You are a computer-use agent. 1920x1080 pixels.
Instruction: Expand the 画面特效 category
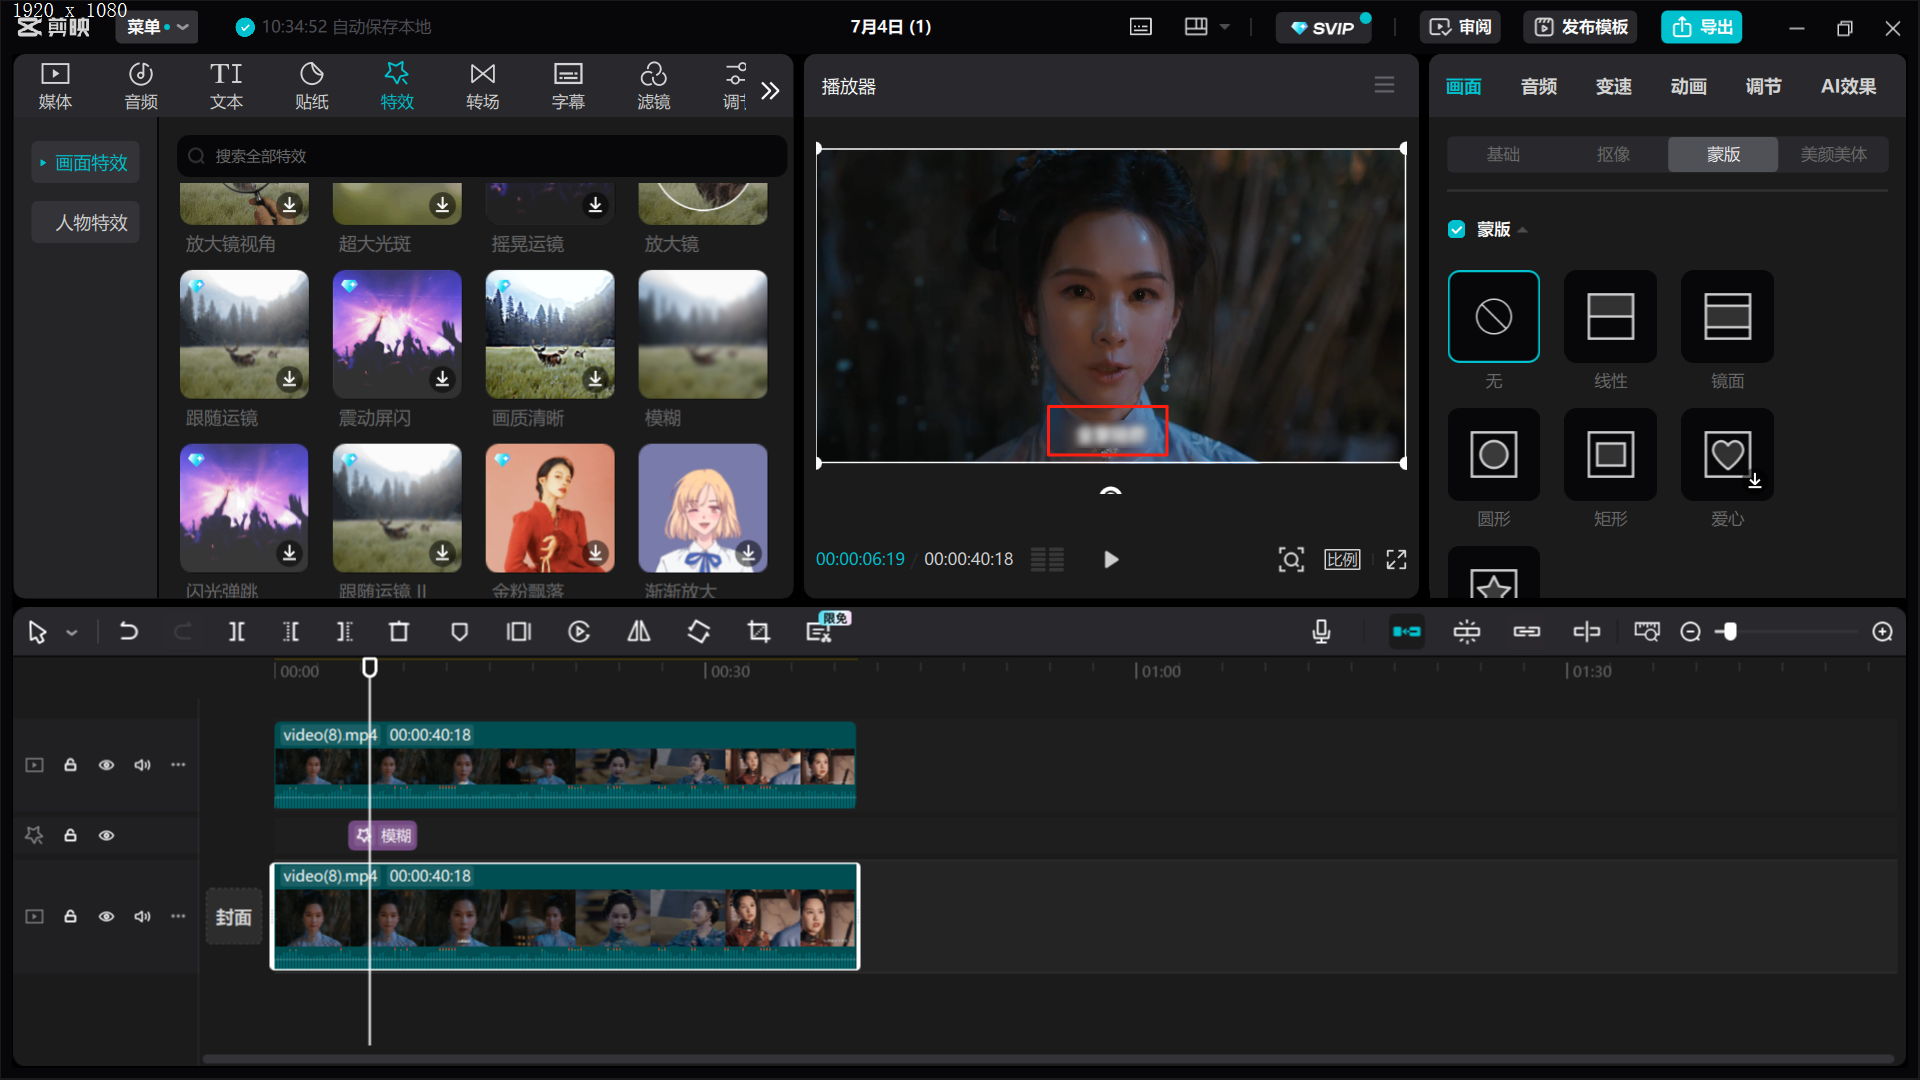[x=85, y=163]
